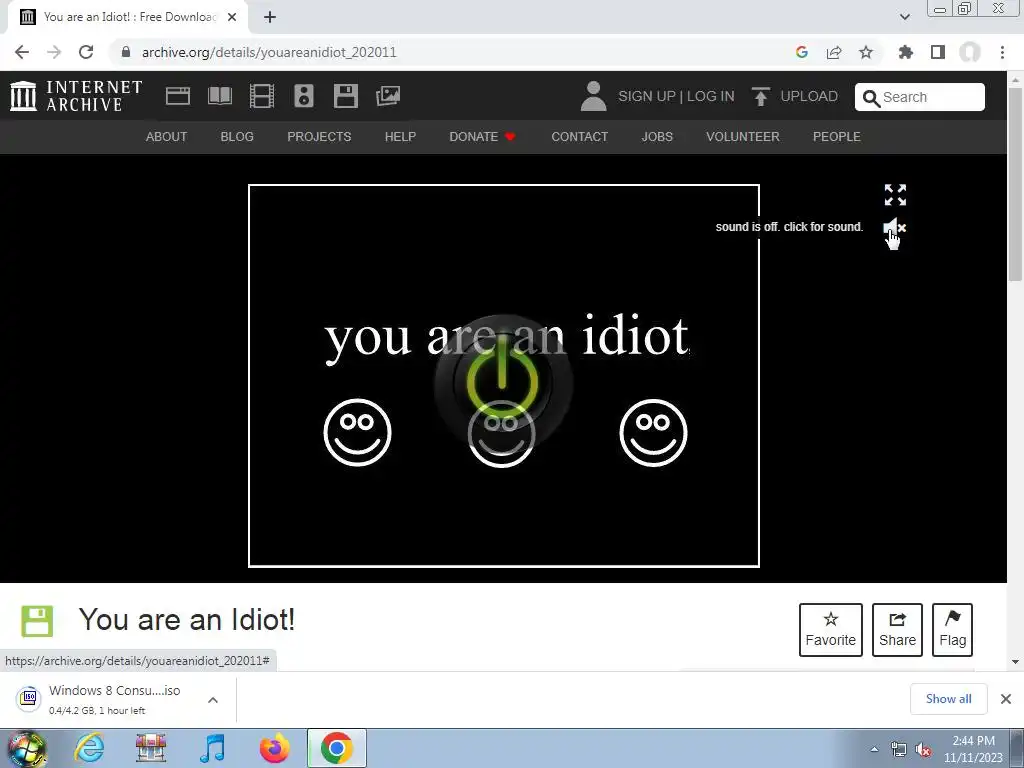Screen dimensions: 1024x768
Task: Click the UPLOAD link
Action: [x=794, y=96]
